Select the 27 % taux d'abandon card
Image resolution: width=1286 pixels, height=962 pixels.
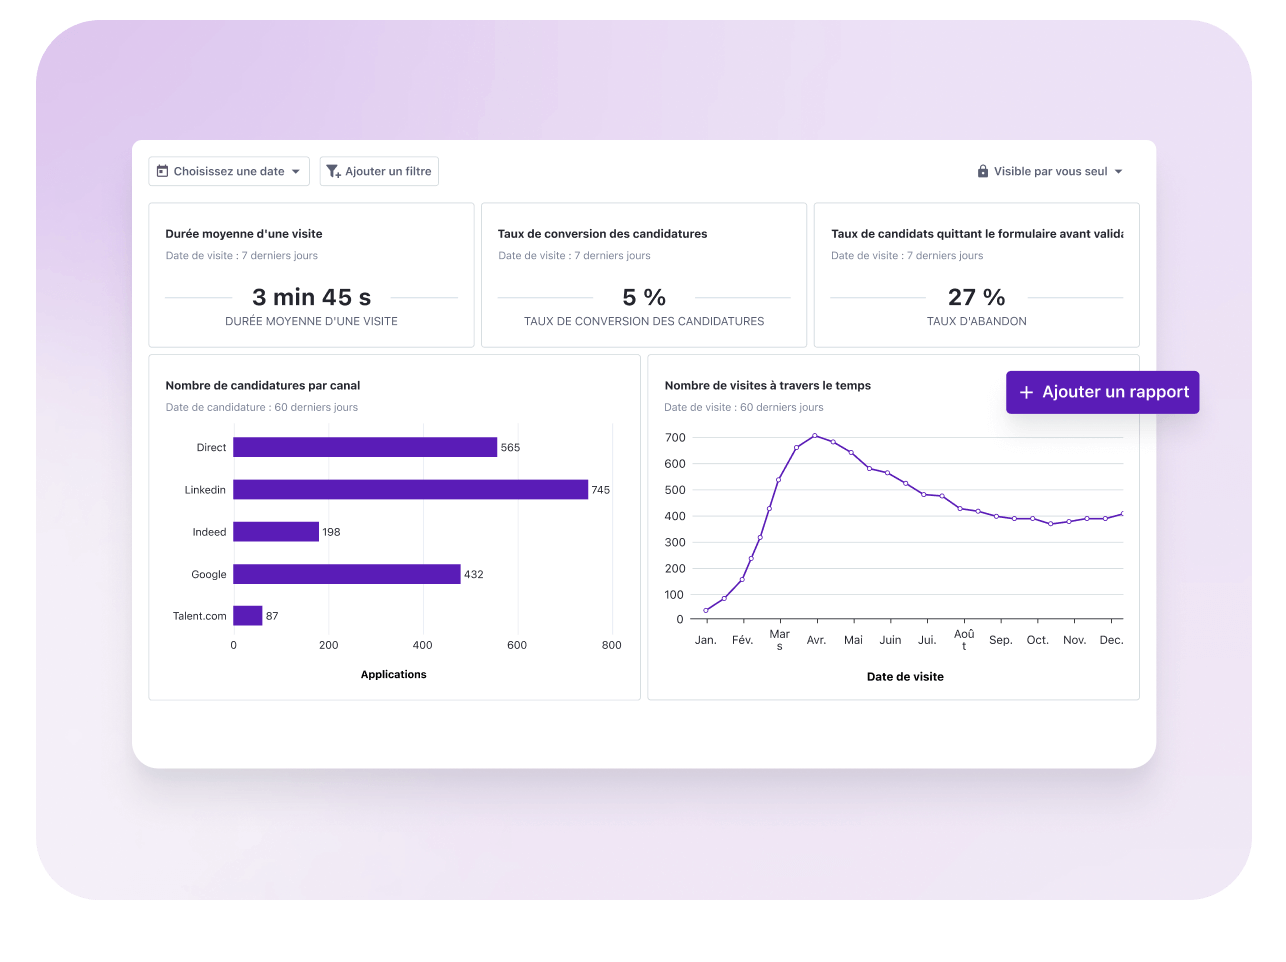tap(976, 275)
